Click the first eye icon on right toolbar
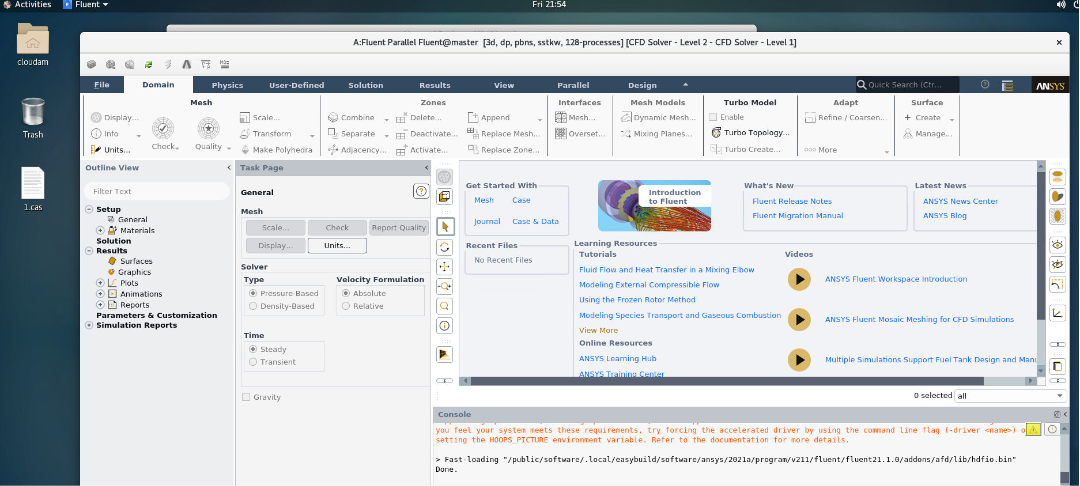1080x486 pixels. coord(1057,244)
